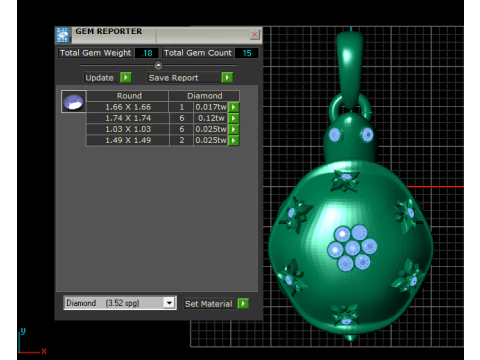This screenshot has width=480, height=360.
Task: Select the 1.49 X 1.49 size cell
Action: click(x=128, y=140)
